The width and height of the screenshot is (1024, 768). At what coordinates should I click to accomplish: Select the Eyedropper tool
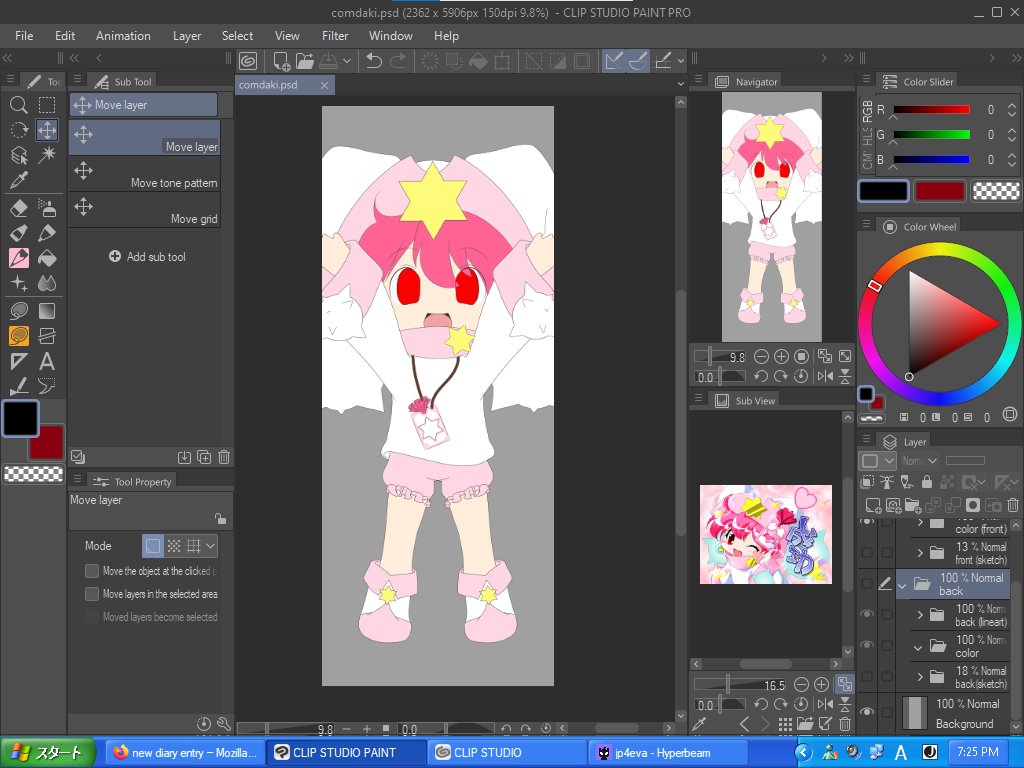[18, 181]
